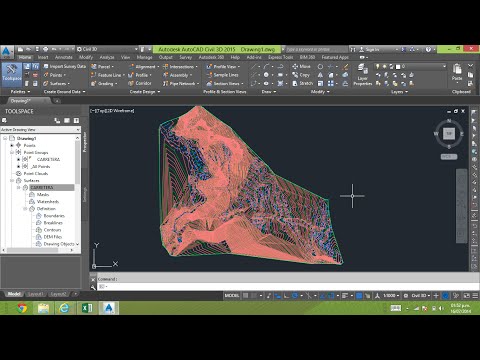Click the Corridor tool
This screenshot has height=360, width=480.
point(140,83)
